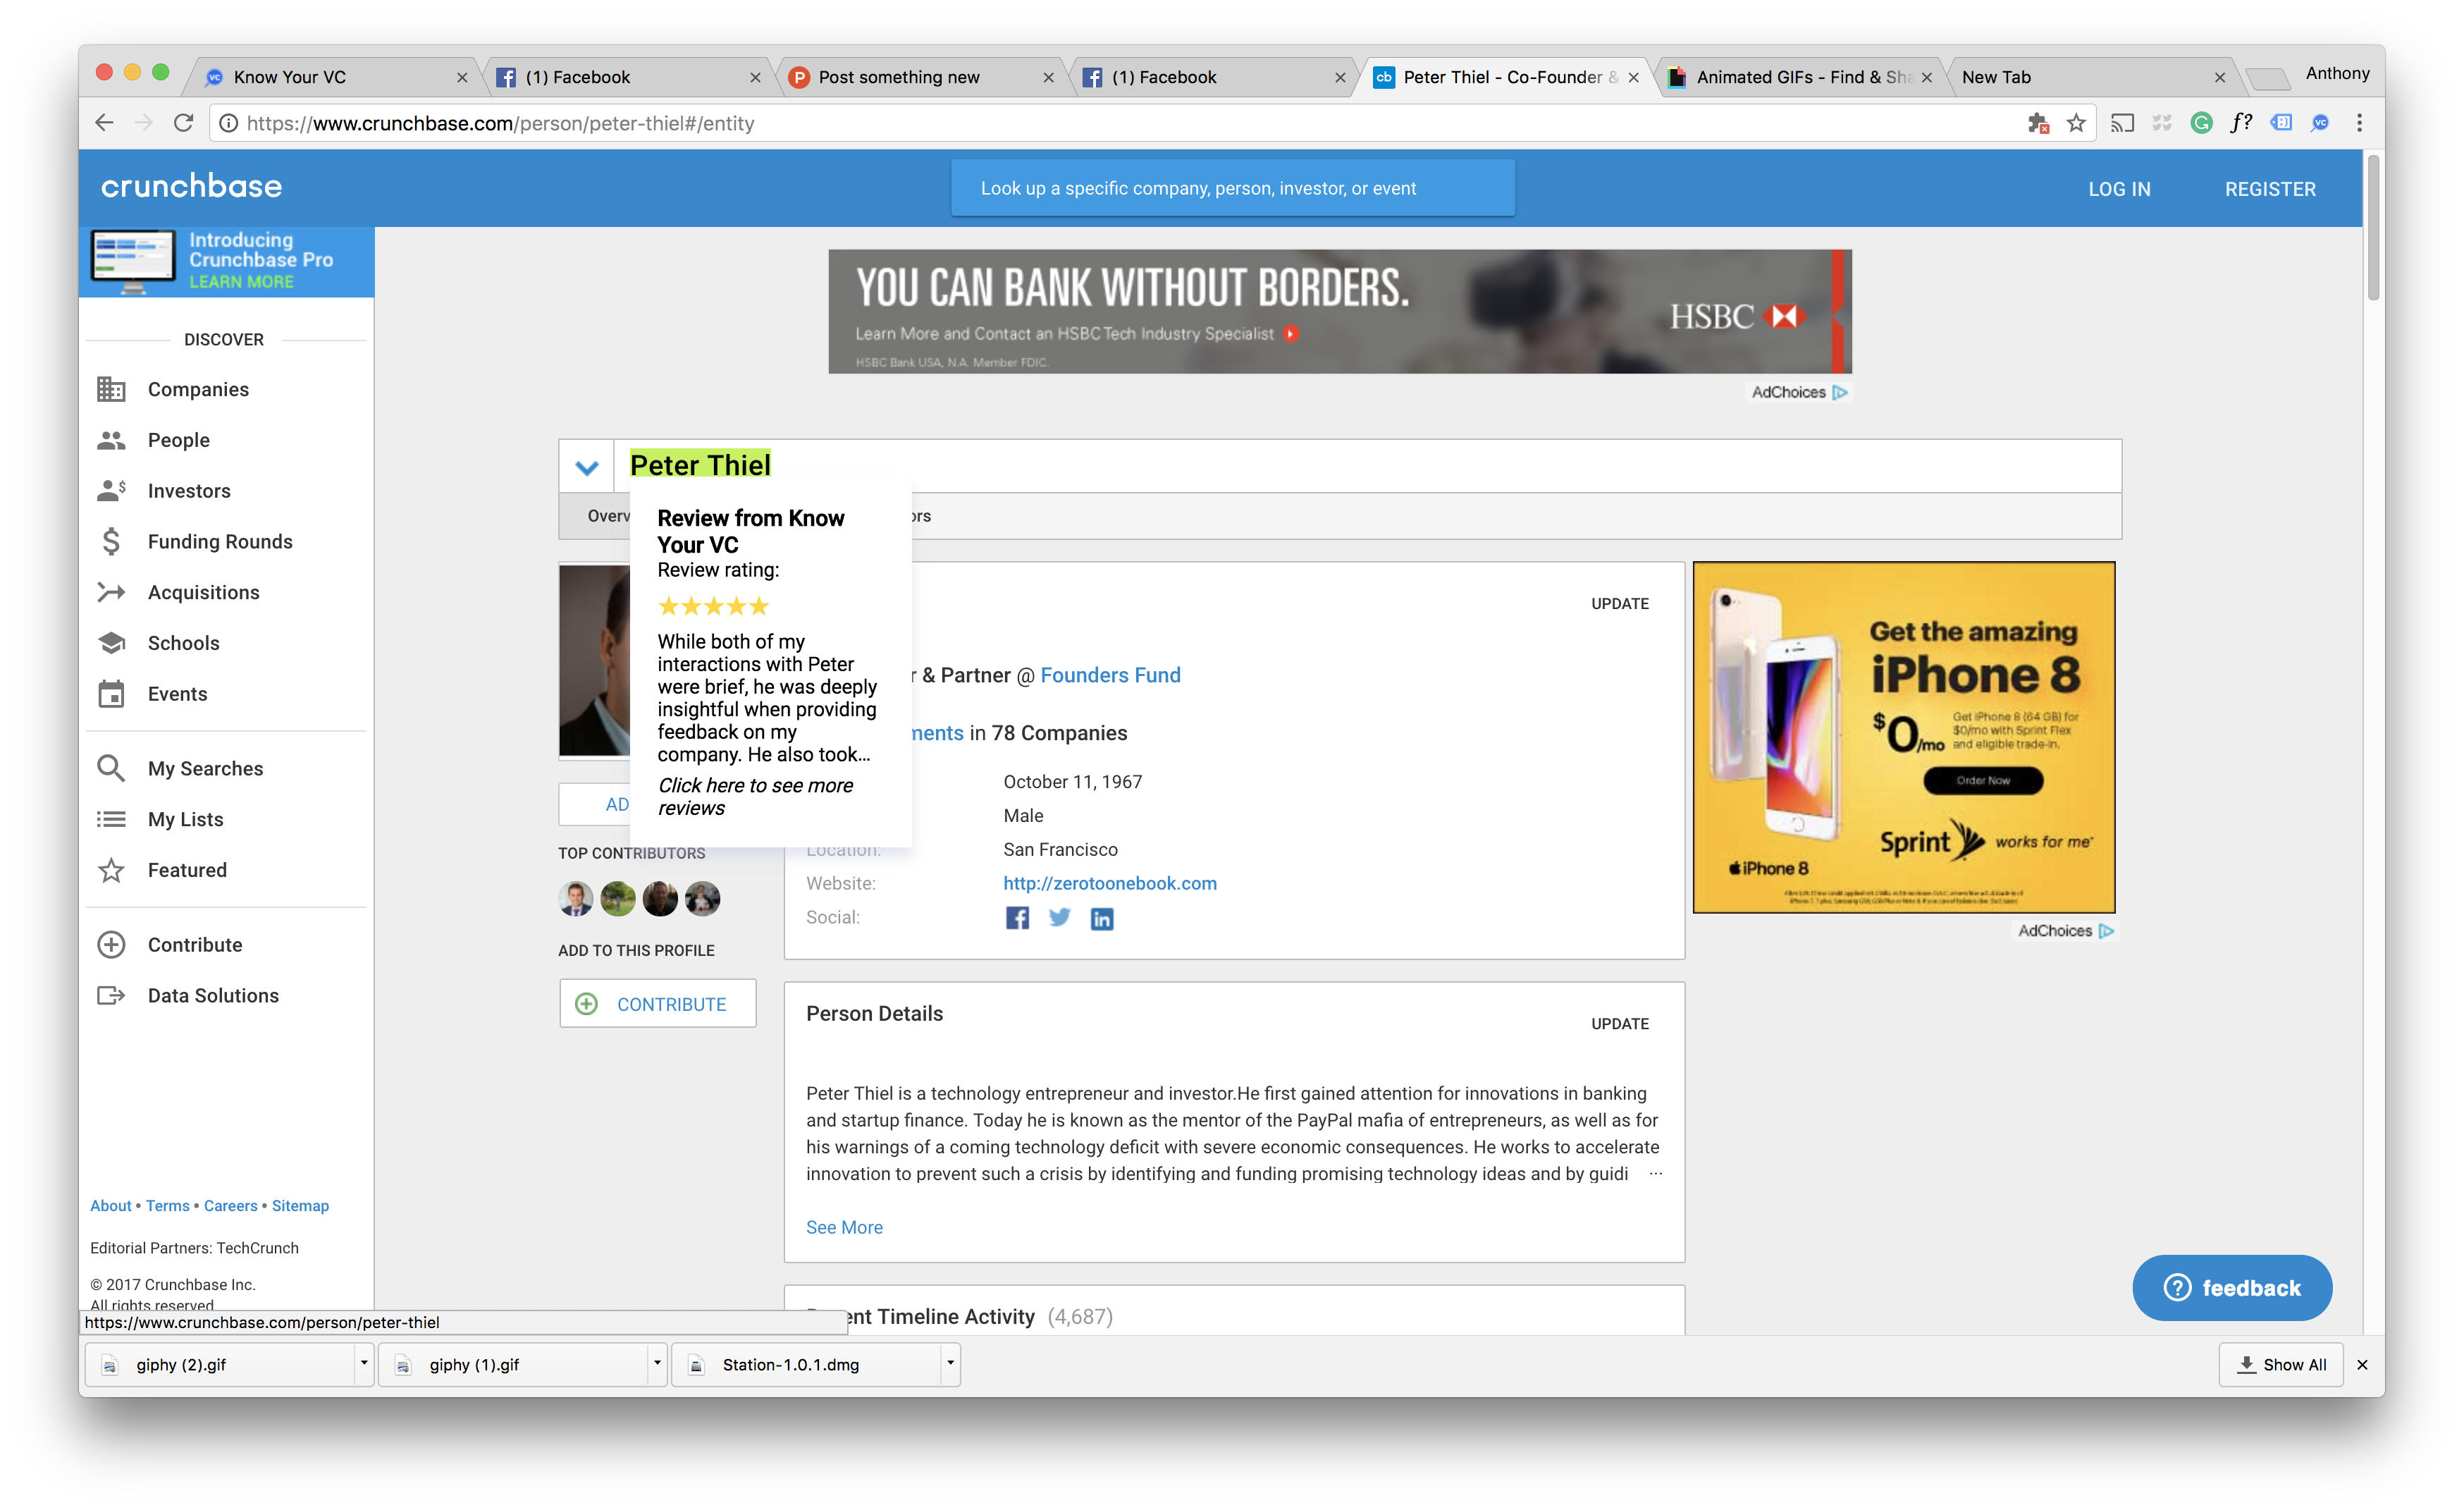Image resolution: width=2464 pixels, height=1510 pixels.
Task: Click the Crunchbase search input field
Action: (x=1232, y=188)
